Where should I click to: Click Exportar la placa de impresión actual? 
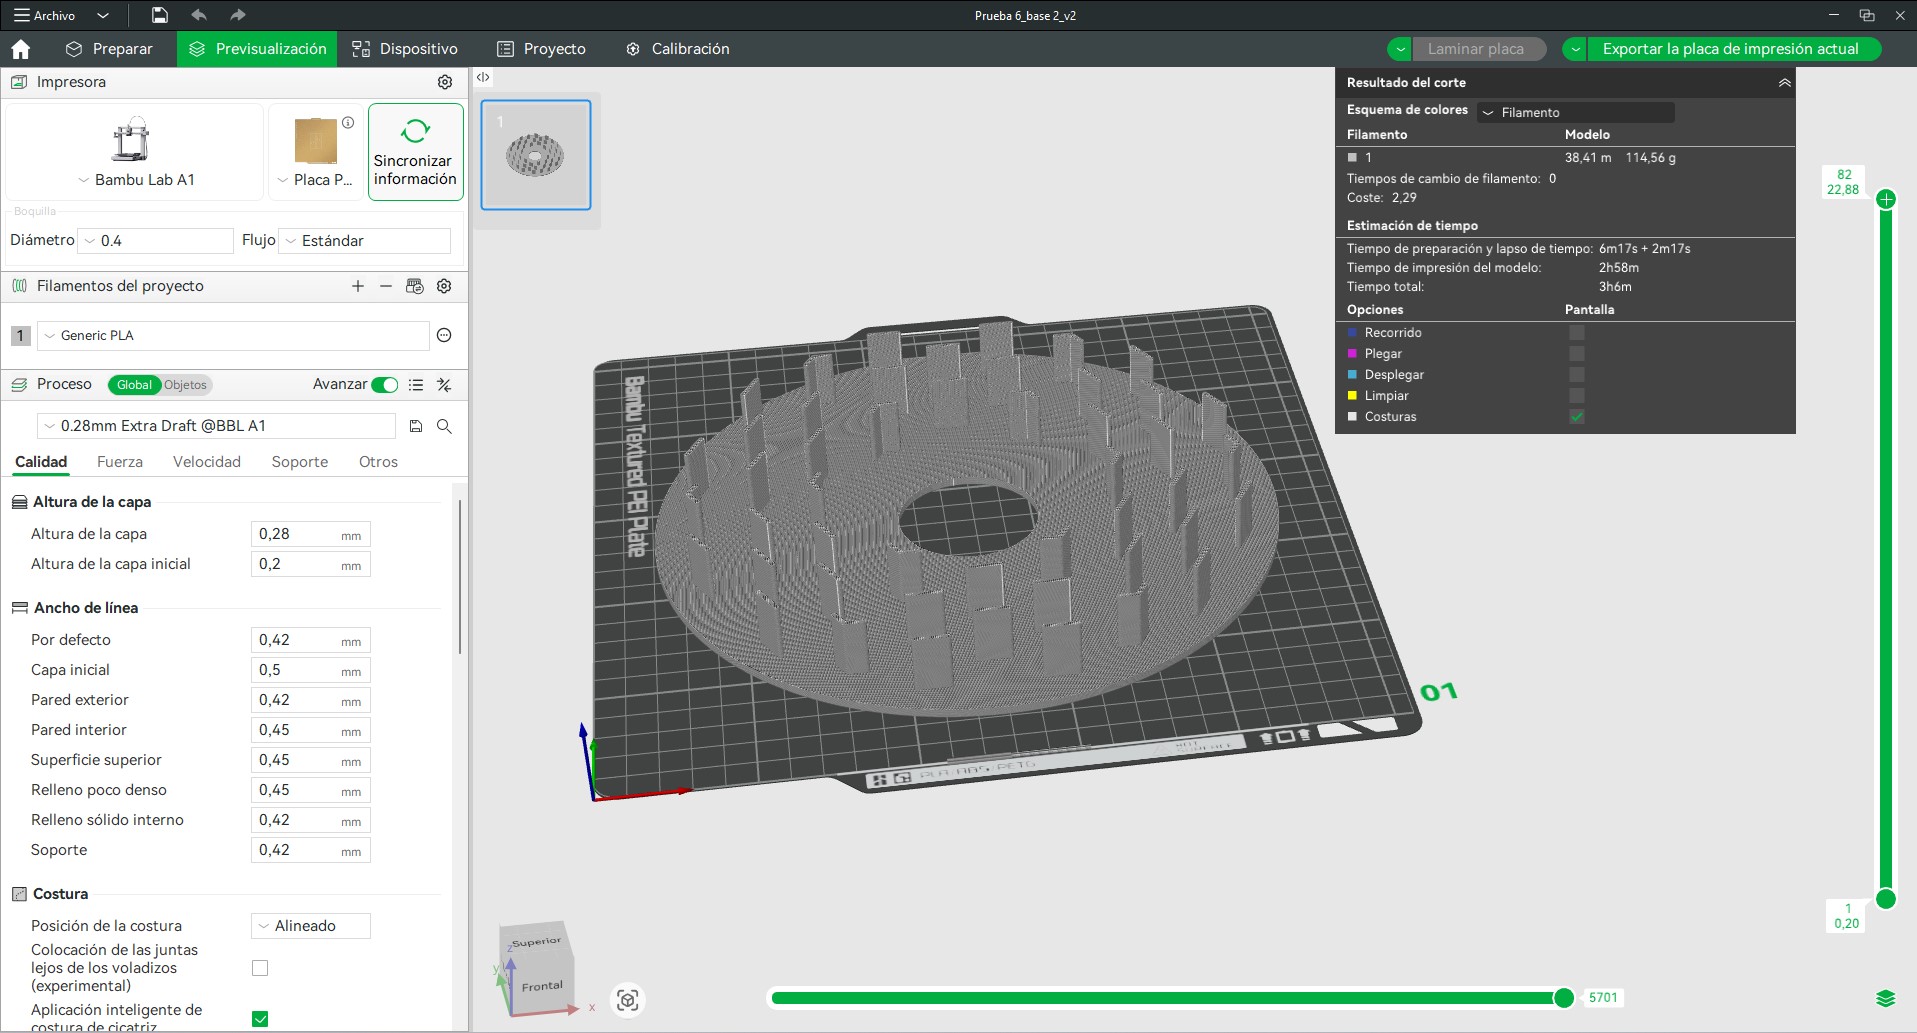[1729, 49]
